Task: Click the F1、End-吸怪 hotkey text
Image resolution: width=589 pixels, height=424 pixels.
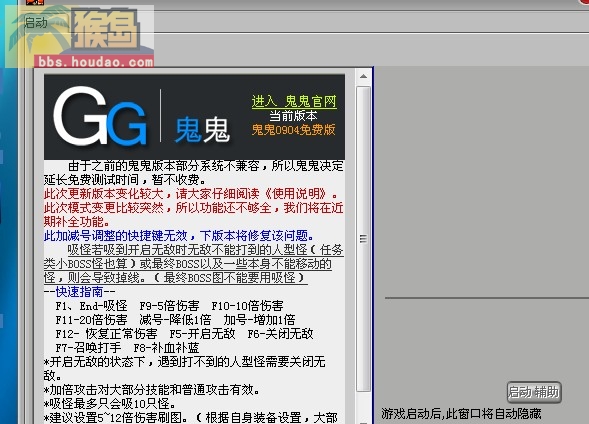Action: click(91, 306)
